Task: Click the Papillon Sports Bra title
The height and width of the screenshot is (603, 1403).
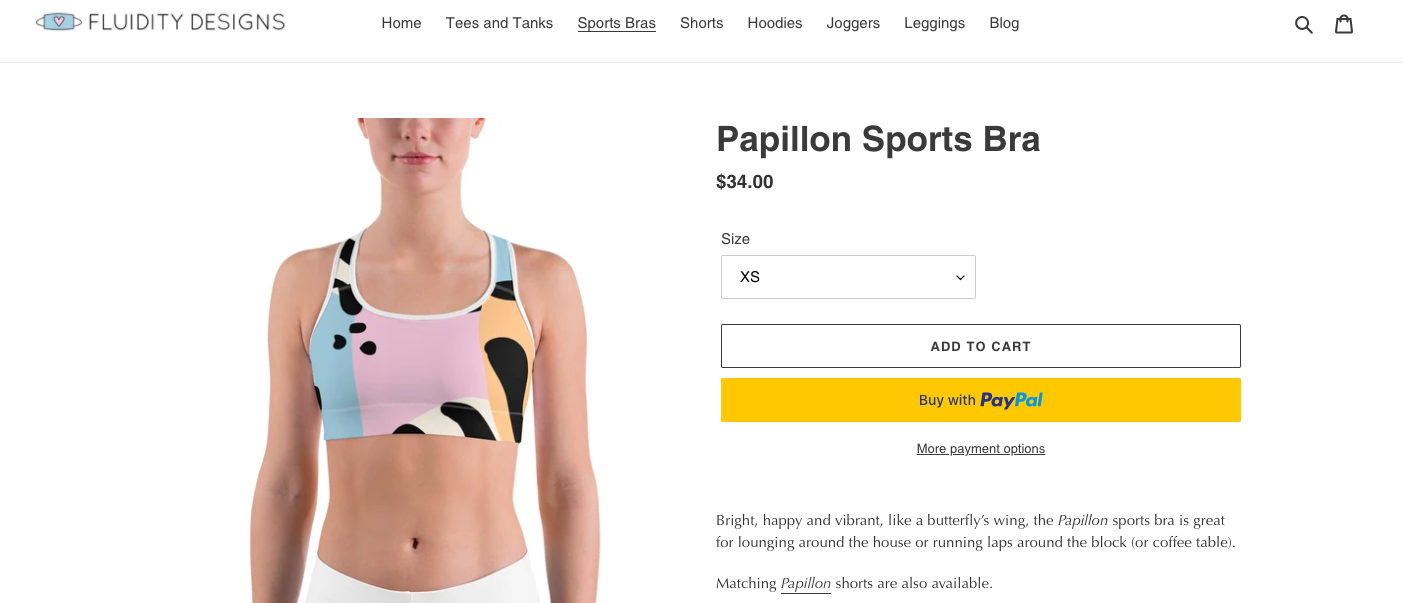Action: click(878, 139)
